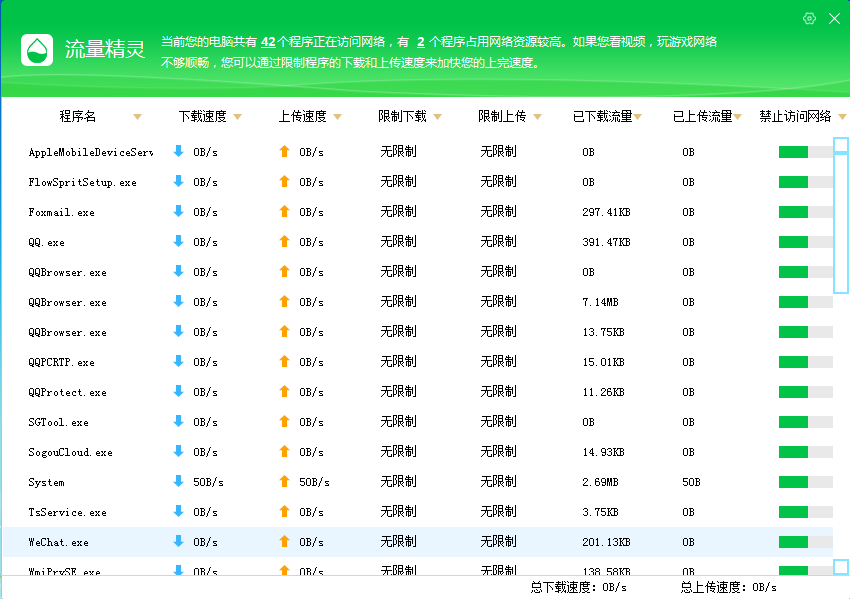Close the 流量精灵 window

pos(834,18)
